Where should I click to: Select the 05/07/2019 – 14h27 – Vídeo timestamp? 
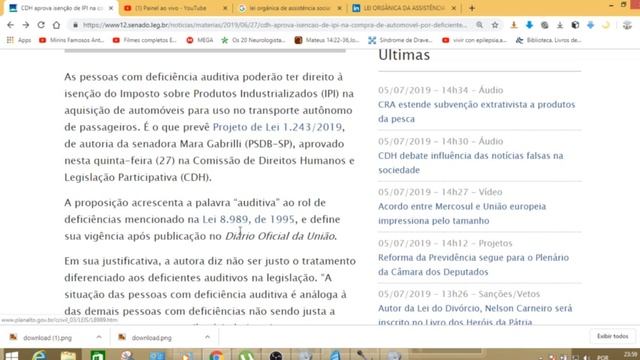[x=440, y=192]
